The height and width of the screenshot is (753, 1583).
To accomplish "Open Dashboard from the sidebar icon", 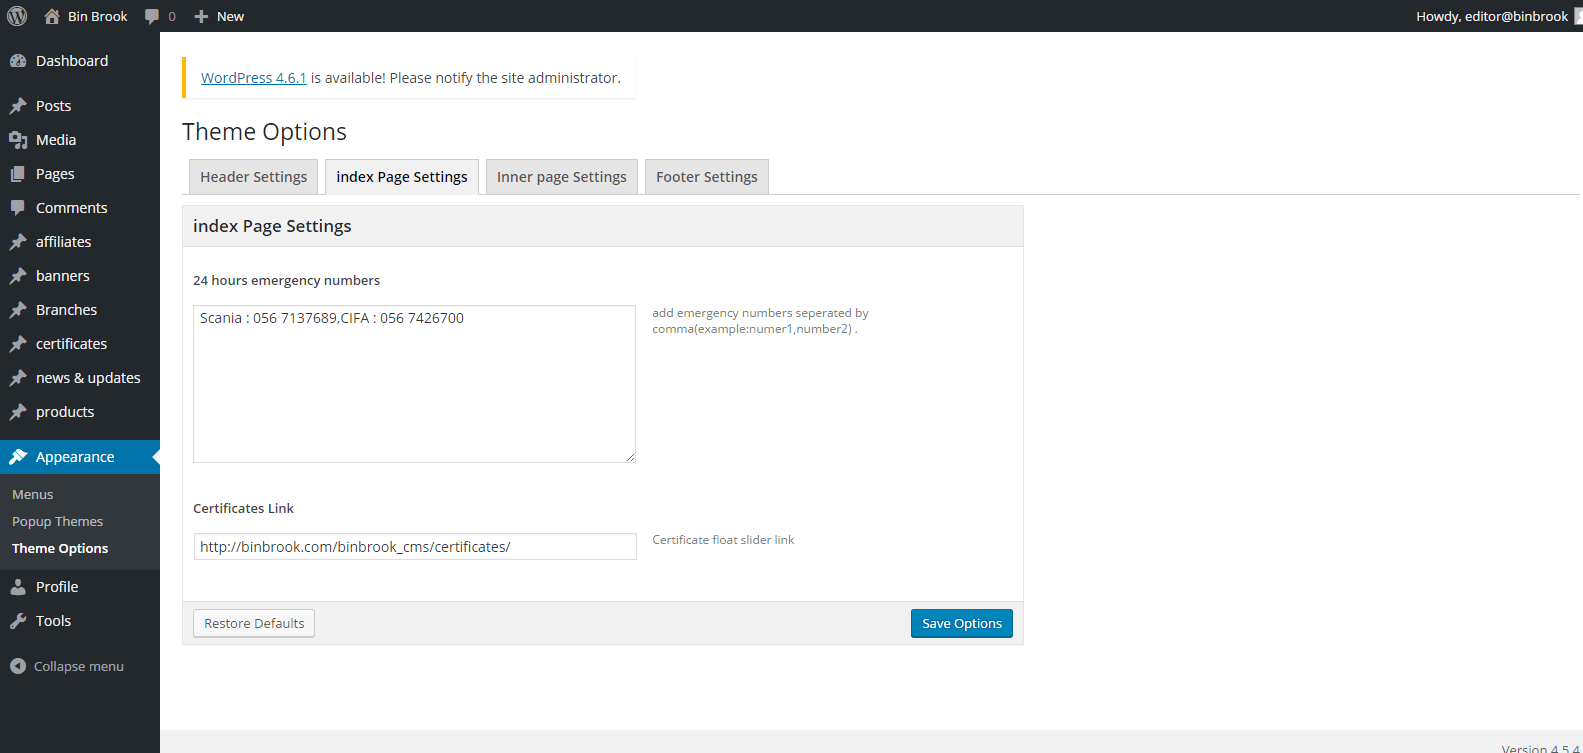I will (18, 61).
